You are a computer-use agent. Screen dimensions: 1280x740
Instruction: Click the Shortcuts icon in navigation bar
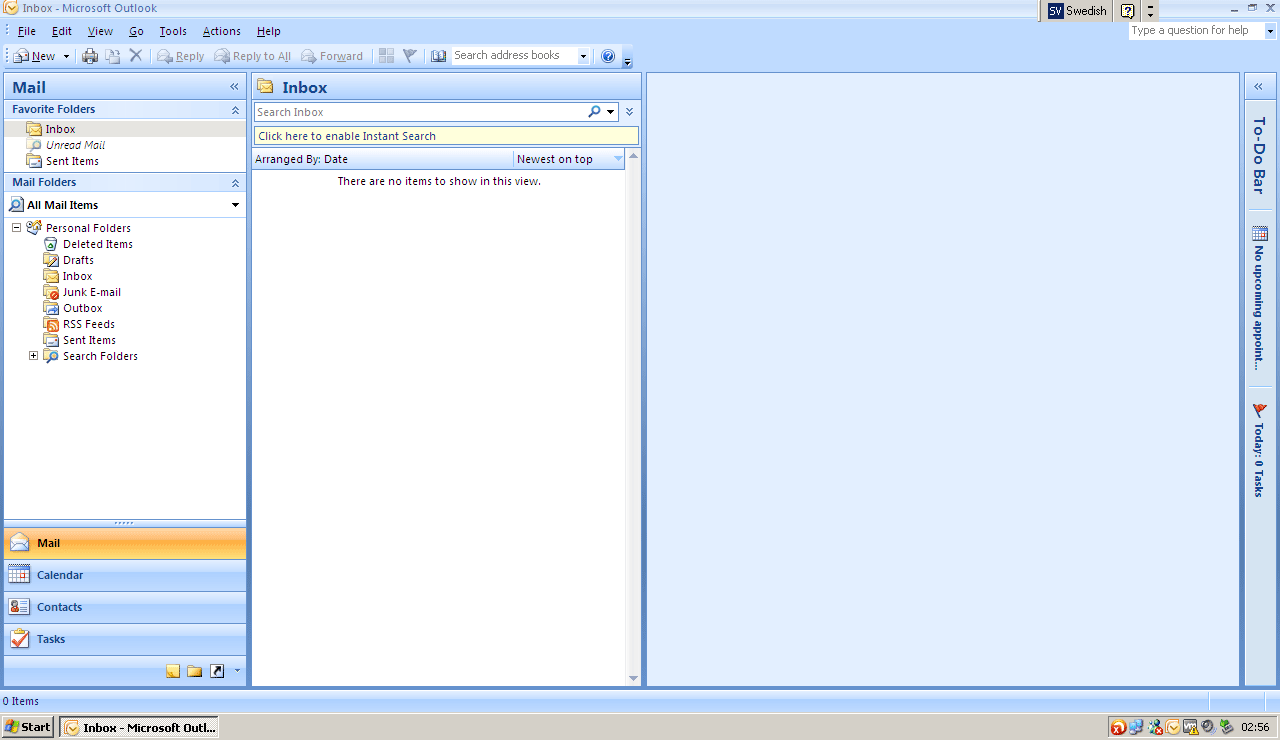tap(217, 671)
